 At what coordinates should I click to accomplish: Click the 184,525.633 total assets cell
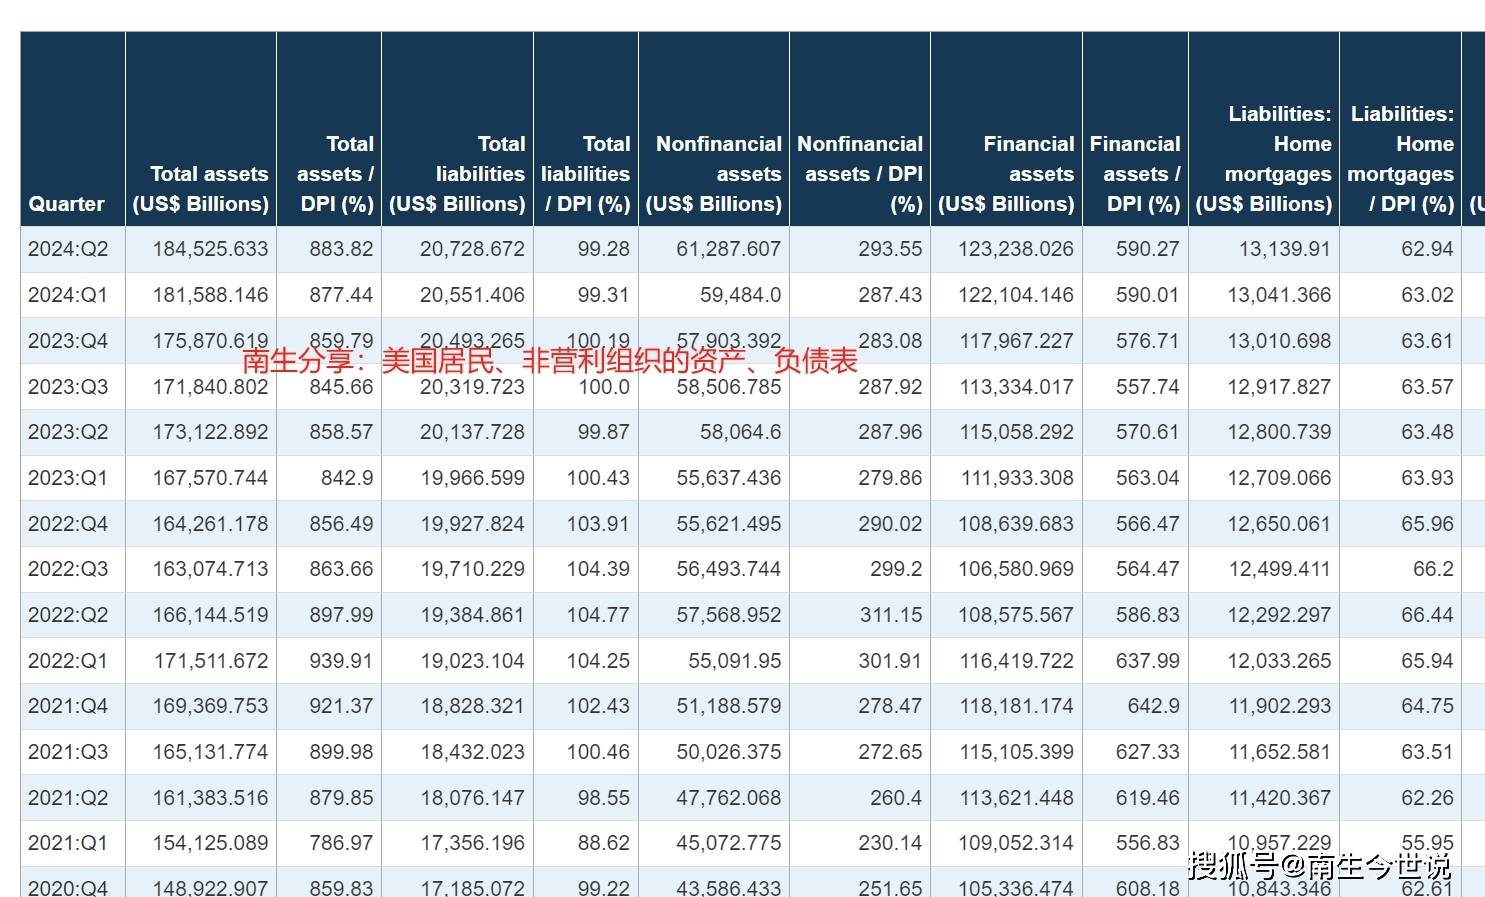point(210,249)
